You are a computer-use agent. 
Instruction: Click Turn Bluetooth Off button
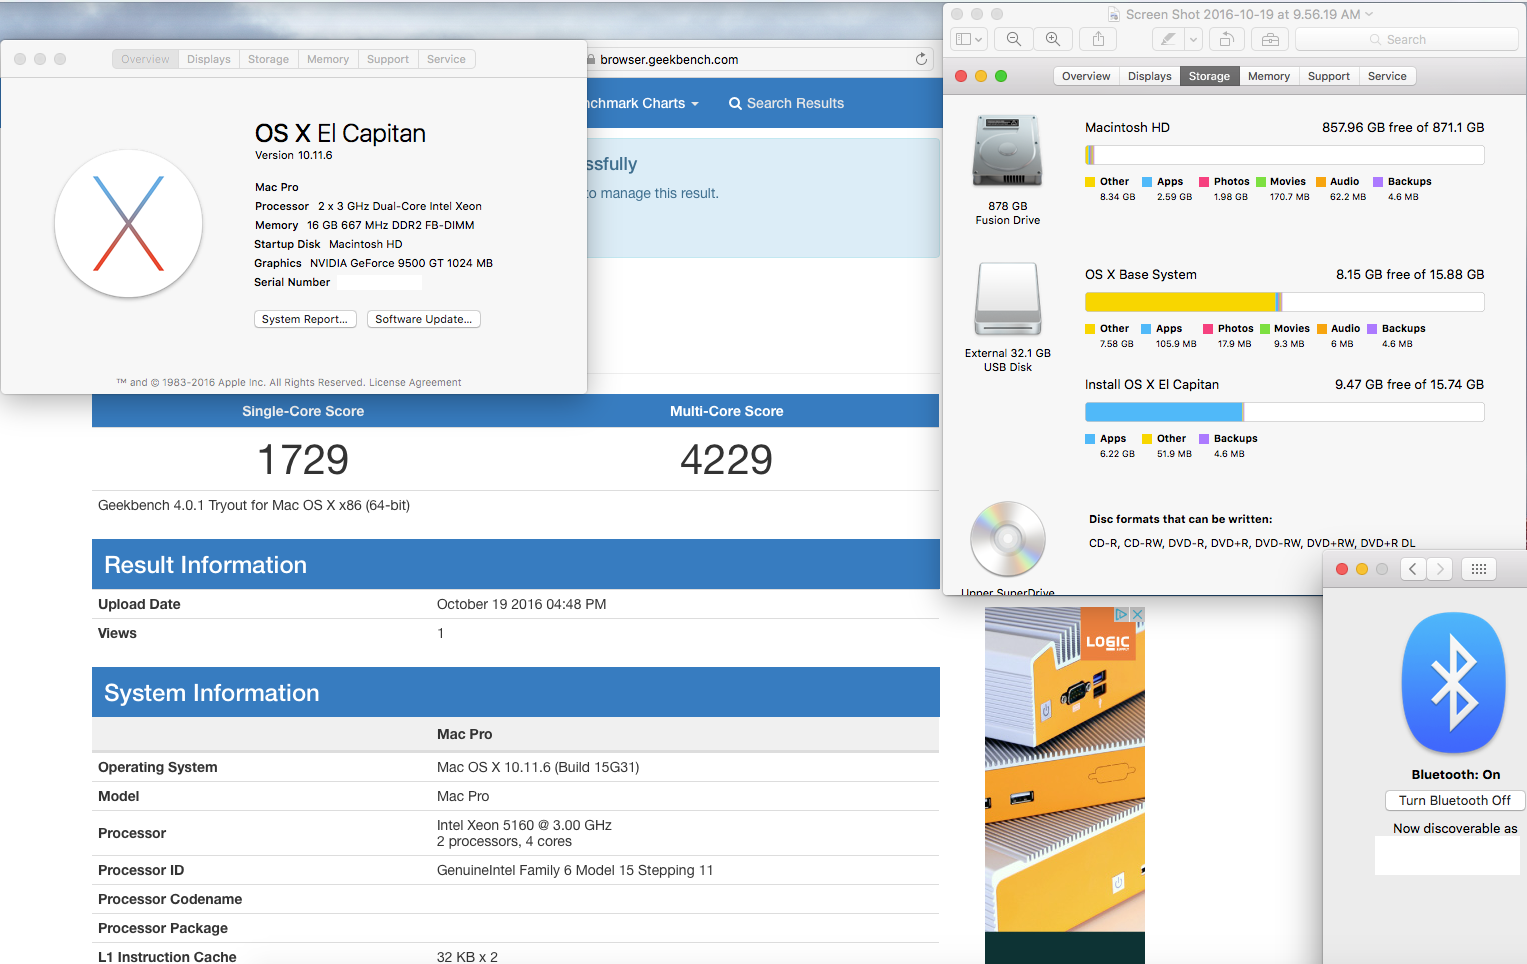click(x=1455, y=800)
